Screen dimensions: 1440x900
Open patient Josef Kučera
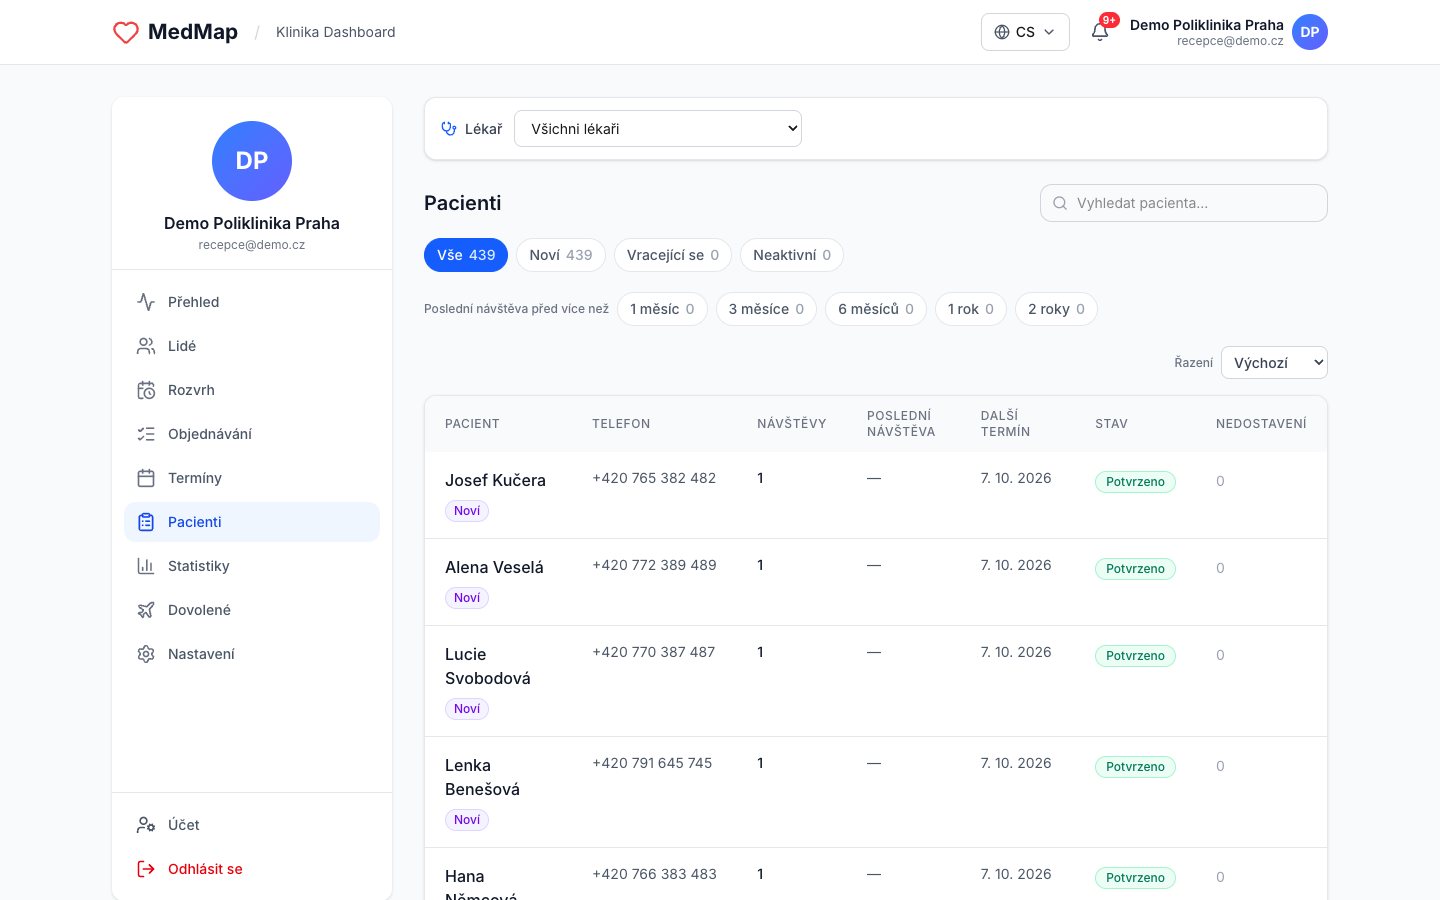[x=495, y=480]
